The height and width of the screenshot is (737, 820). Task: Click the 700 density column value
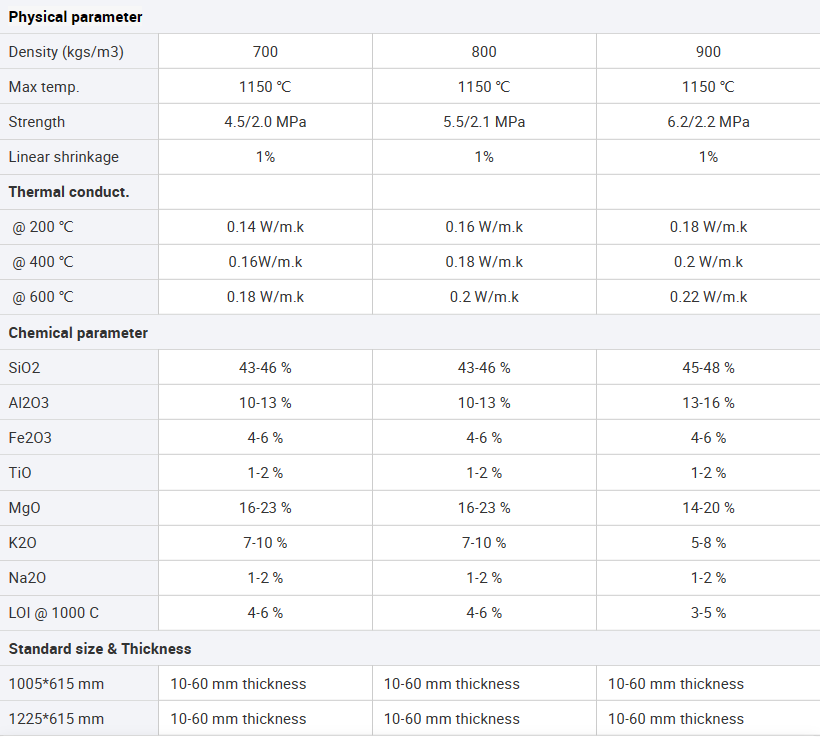point(265,52)
